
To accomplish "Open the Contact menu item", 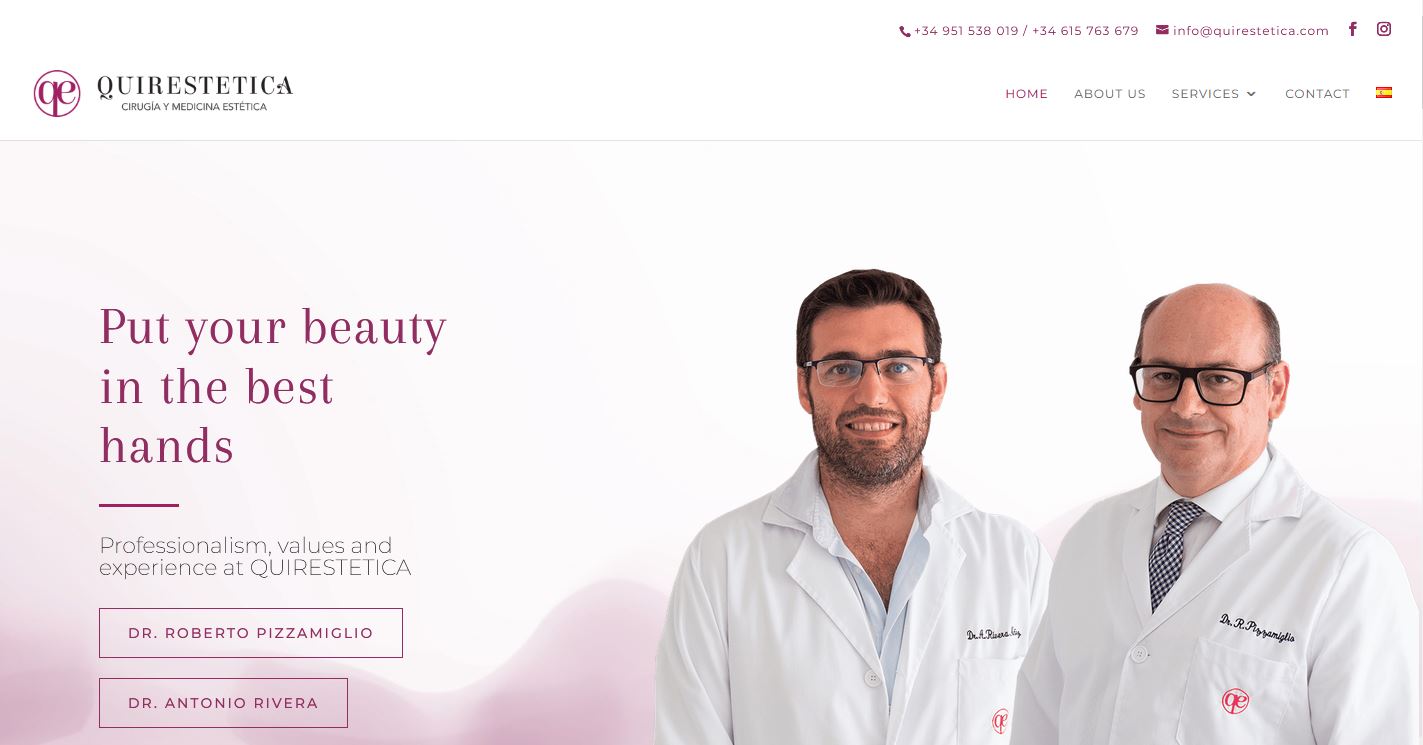I will (1317, 94).
